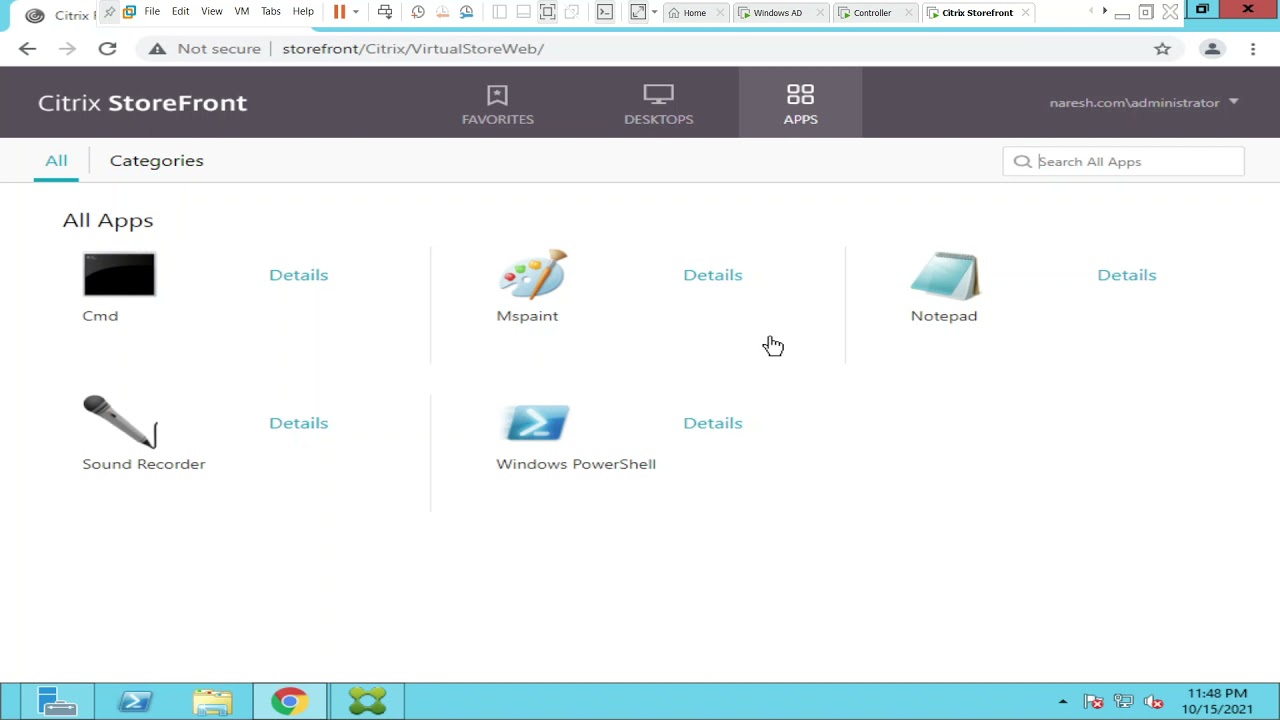Switch to the Home VMware tab
This screenshot has width=1280, height=720.
pos(694,13)
